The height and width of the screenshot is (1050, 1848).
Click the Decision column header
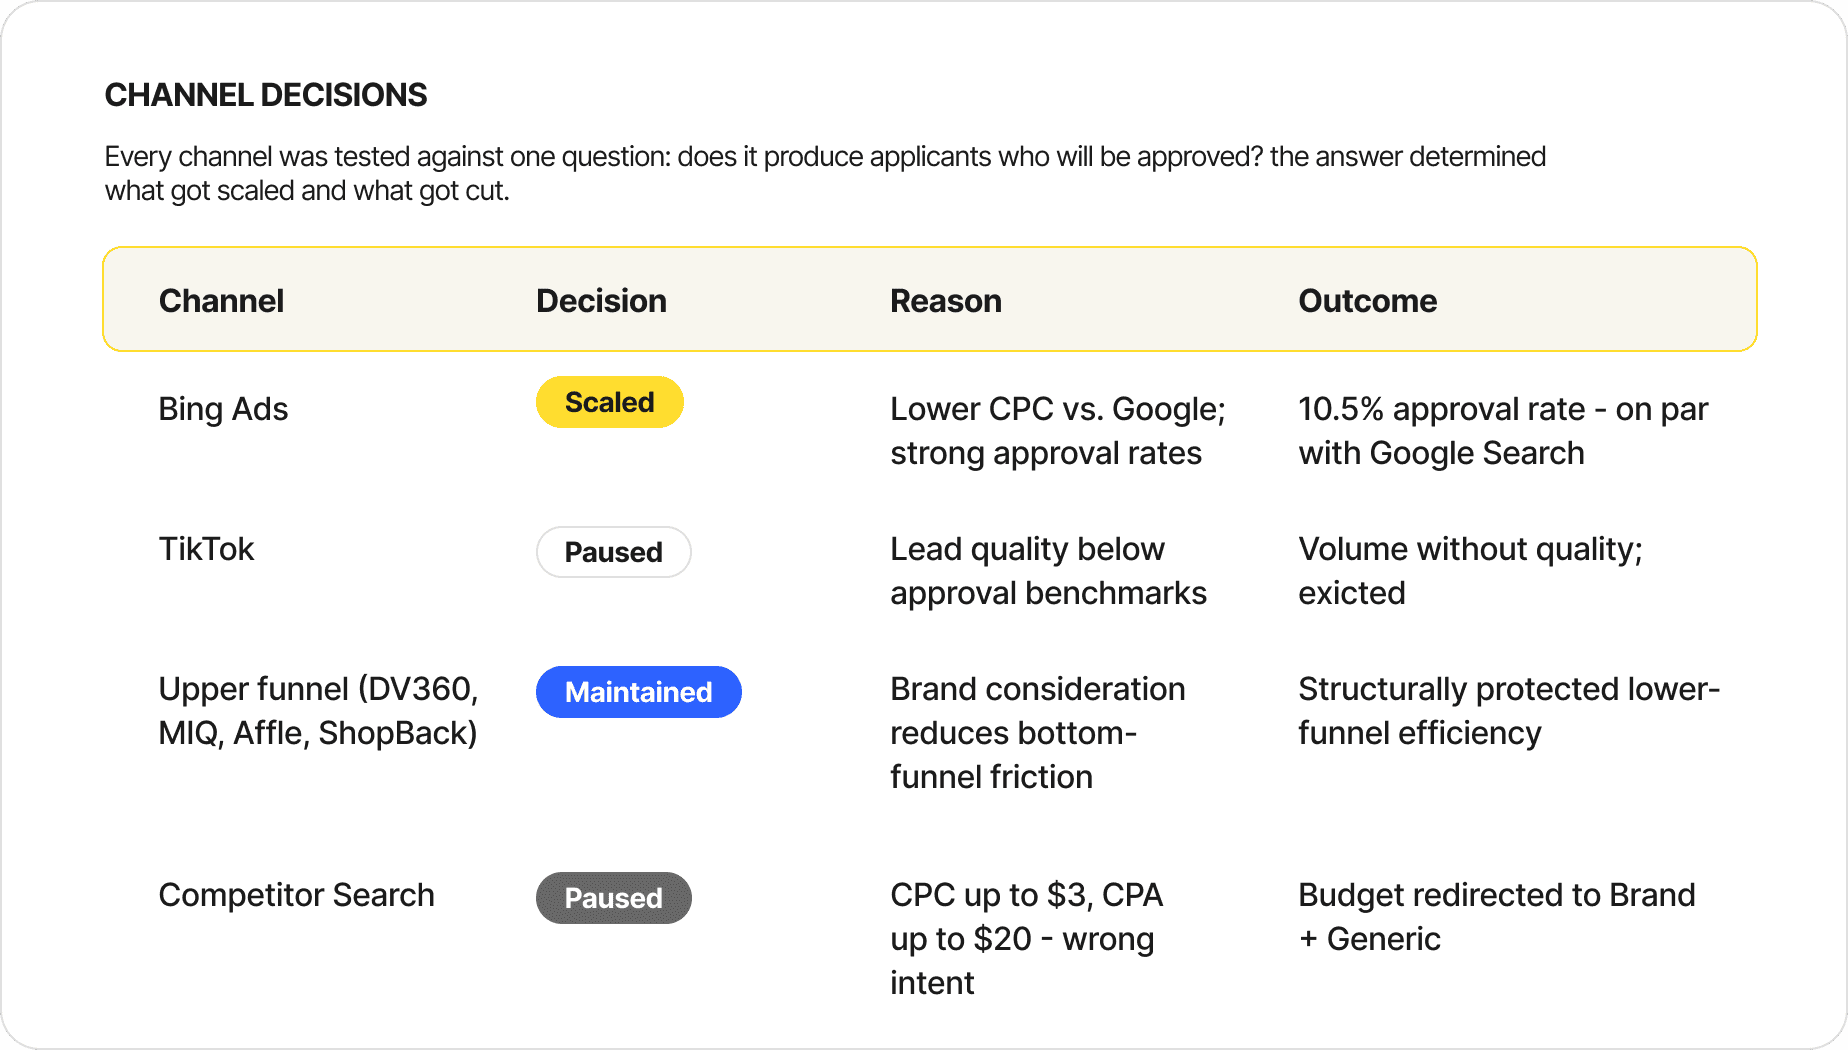(601, 301)
